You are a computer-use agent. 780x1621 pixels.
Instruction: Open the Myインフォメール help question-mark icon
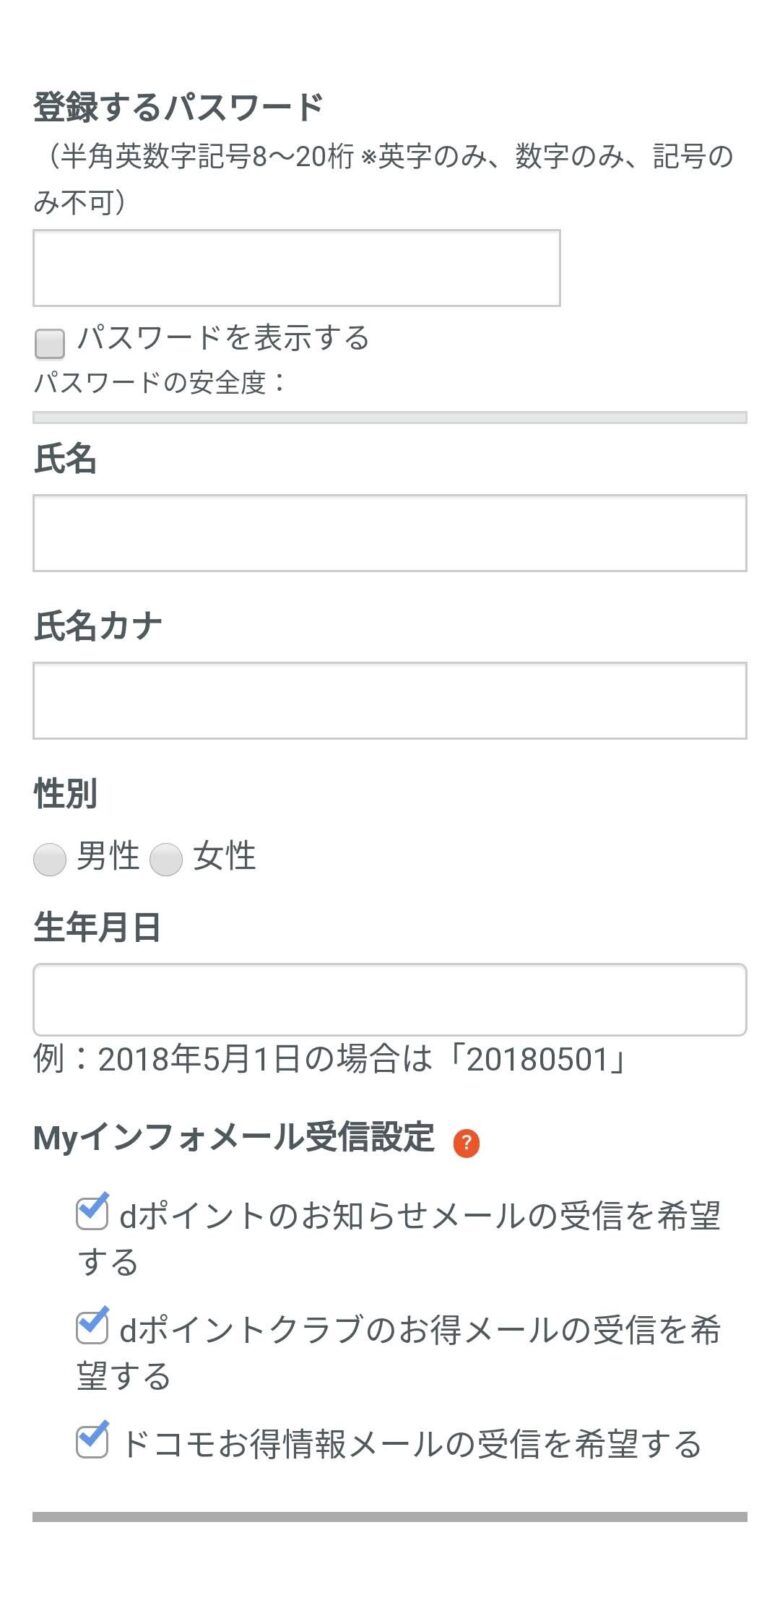click(466, 1143)
